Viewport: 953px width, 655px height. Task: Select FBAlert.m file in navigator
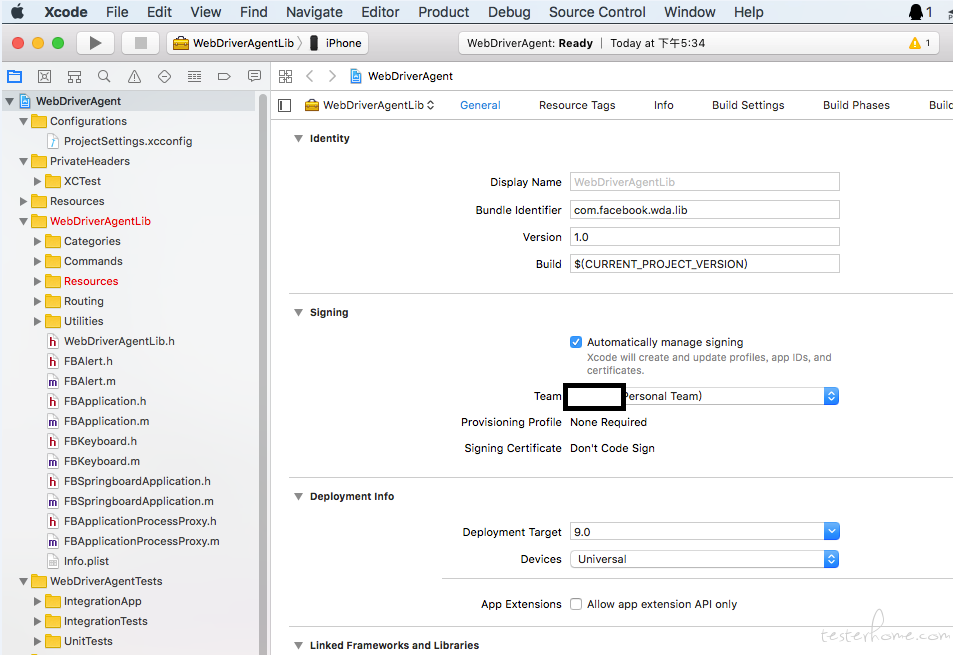(x=89, y=381)
